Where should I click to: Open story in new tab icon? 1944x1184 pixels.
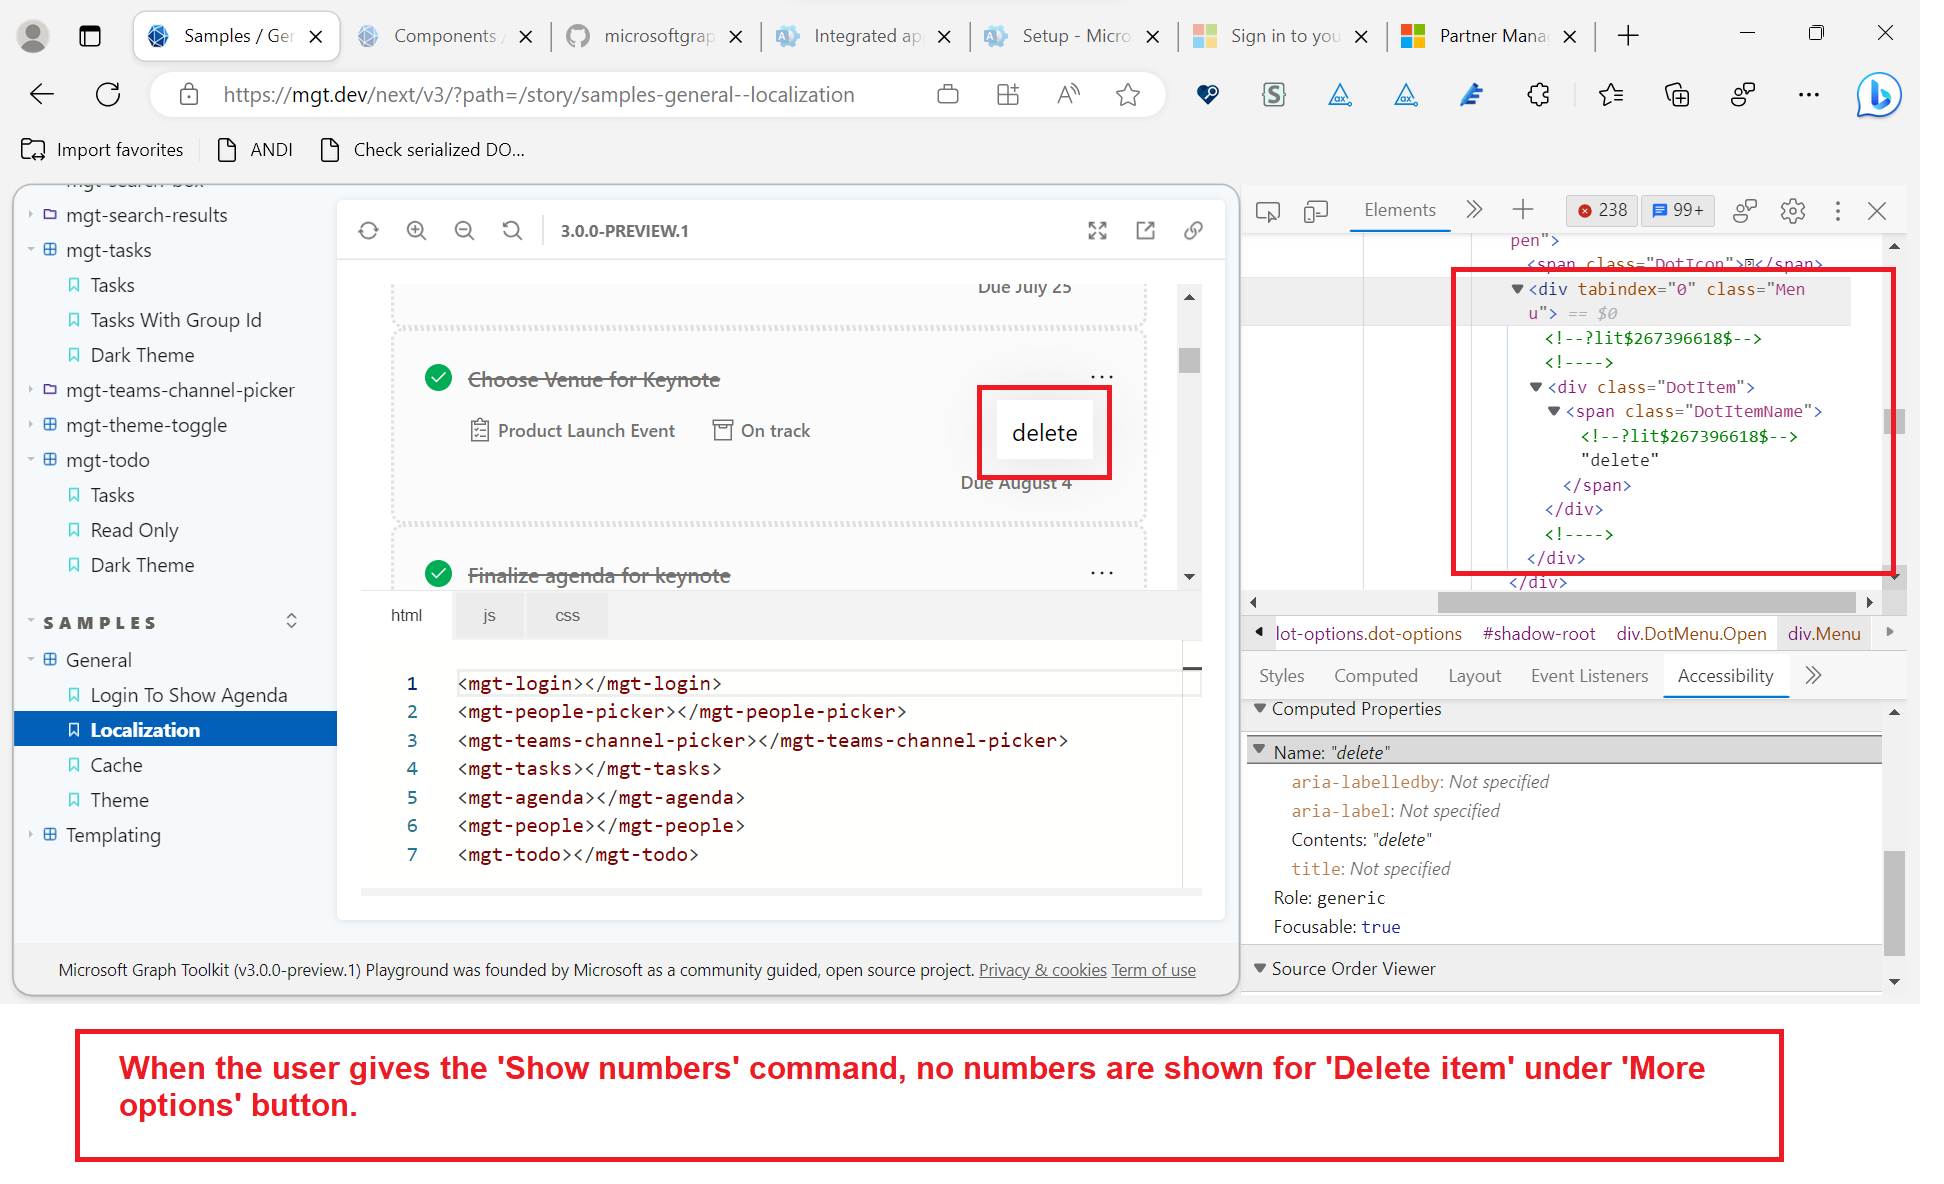tap(1145, 231)
